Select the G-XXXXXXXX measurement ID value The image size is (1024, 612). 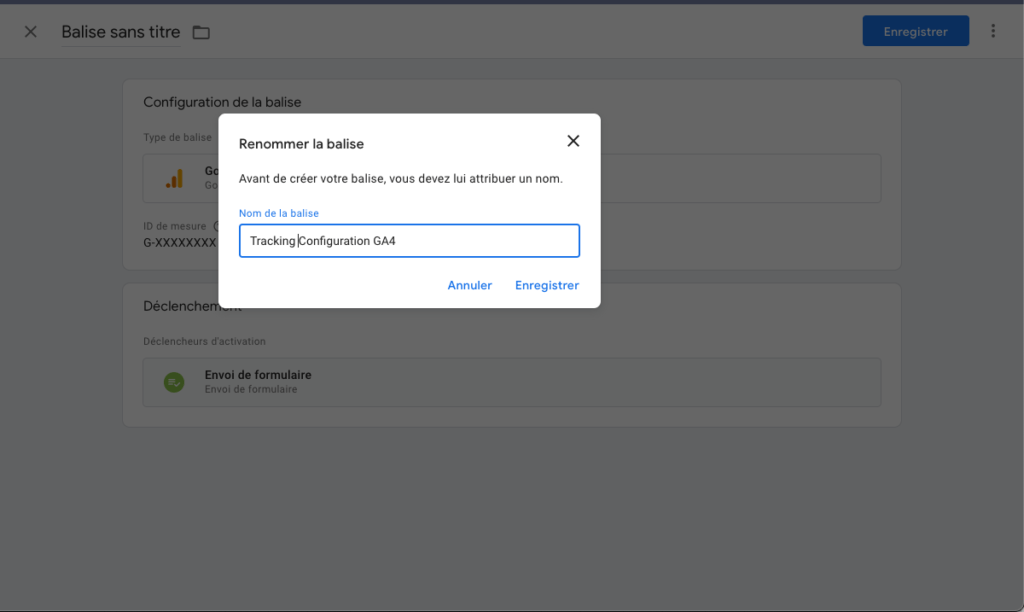pyautogui.click(x=180, y=242)
